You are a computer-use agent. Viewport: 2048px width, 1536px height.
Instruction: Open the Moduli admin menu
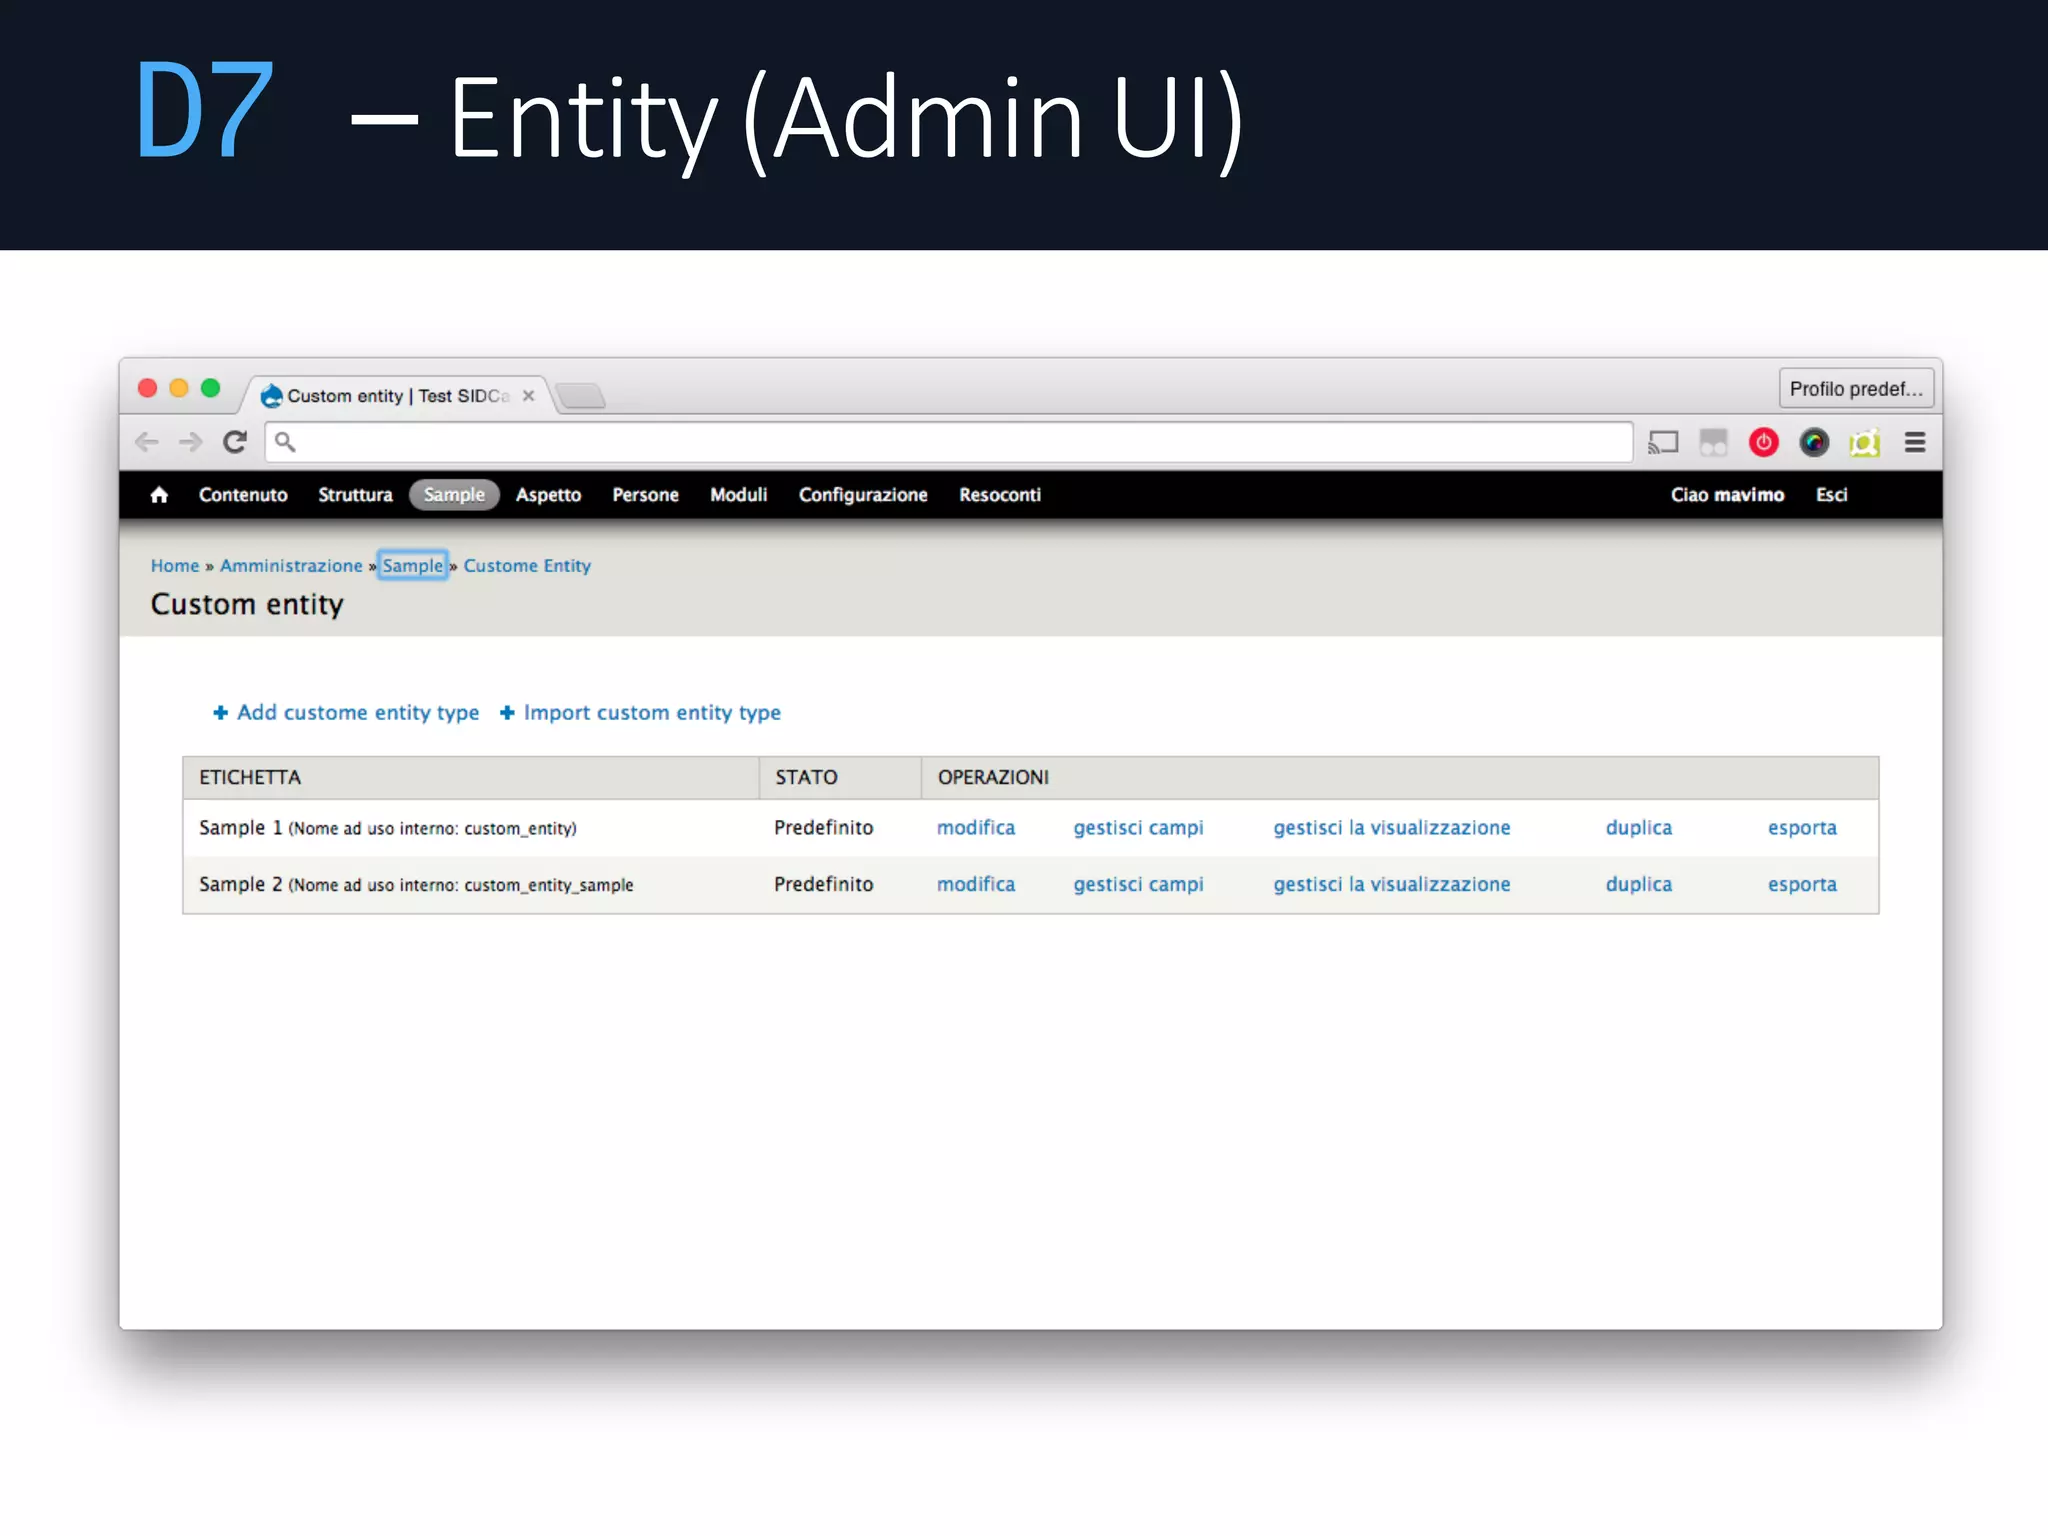[x=738, y=495]
